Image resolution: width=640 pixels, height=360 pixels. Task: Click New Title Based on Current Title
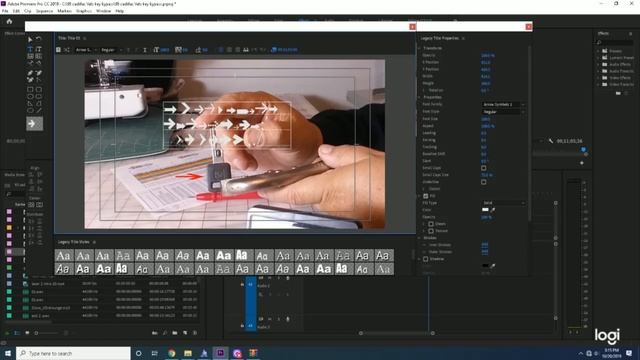(x=58, y=50)
